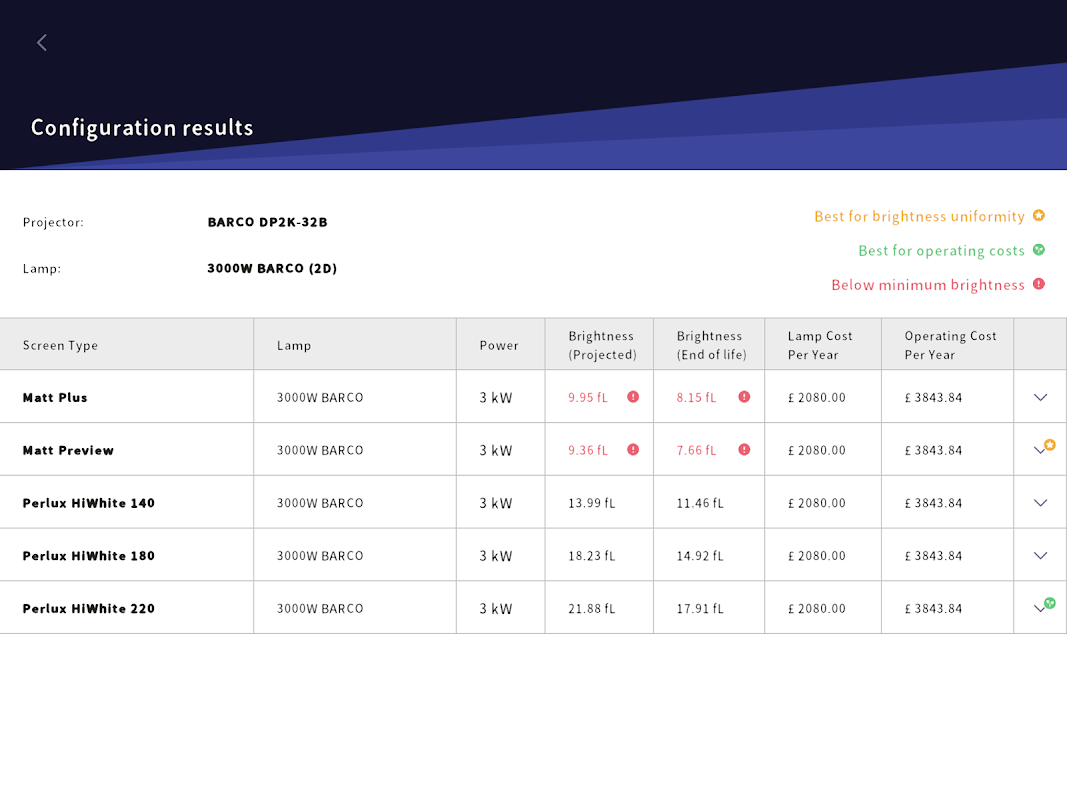Go back using the top-left arrow
1067x800 pixels.
(42, 43)
